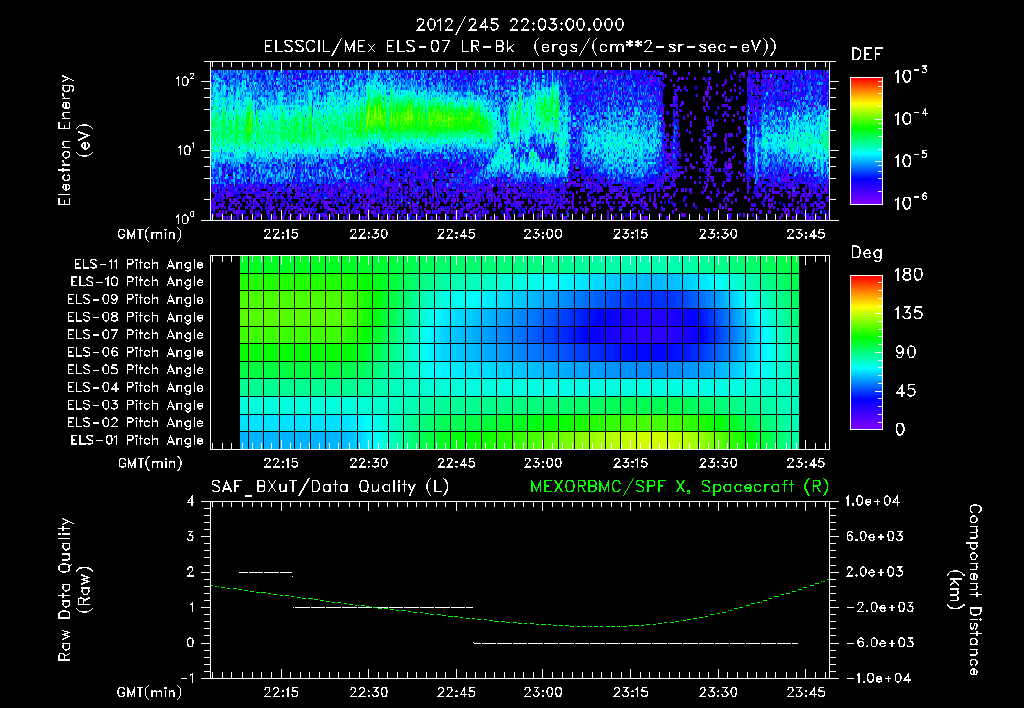Click the 10^-6 tick on the DEF scale

point(910,202)
